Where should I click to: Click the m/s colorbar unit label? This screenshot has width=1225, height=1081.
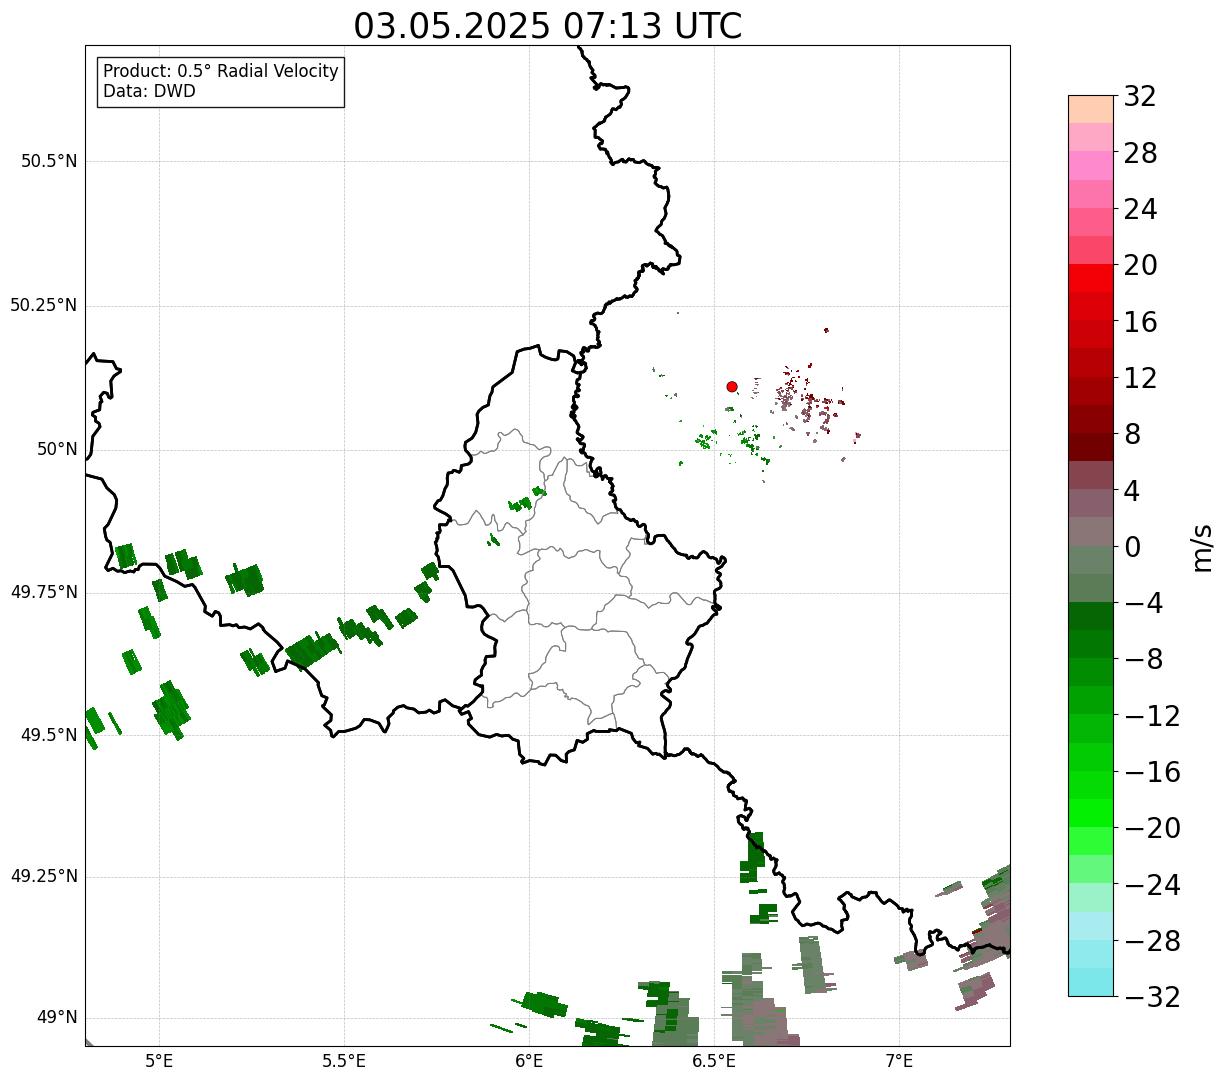pos(1201,547)
